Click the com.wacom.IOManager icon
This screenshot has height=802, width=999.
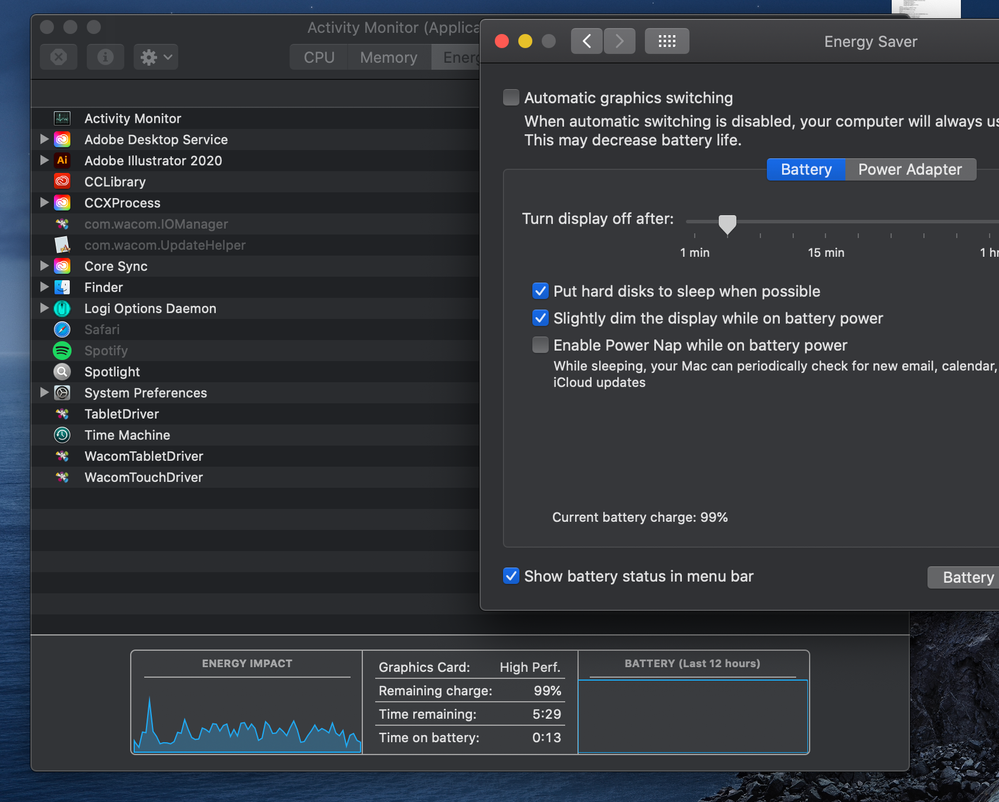(x=62, y=224)
